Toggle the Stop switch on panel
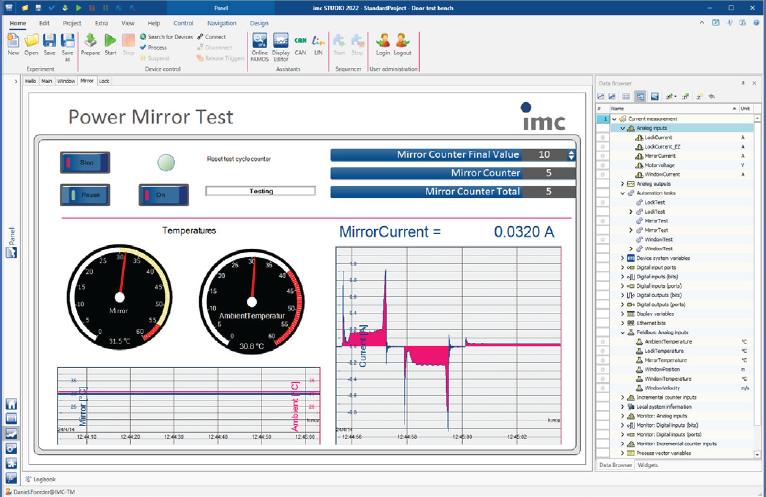766x497 pixels. click(85, 162)
